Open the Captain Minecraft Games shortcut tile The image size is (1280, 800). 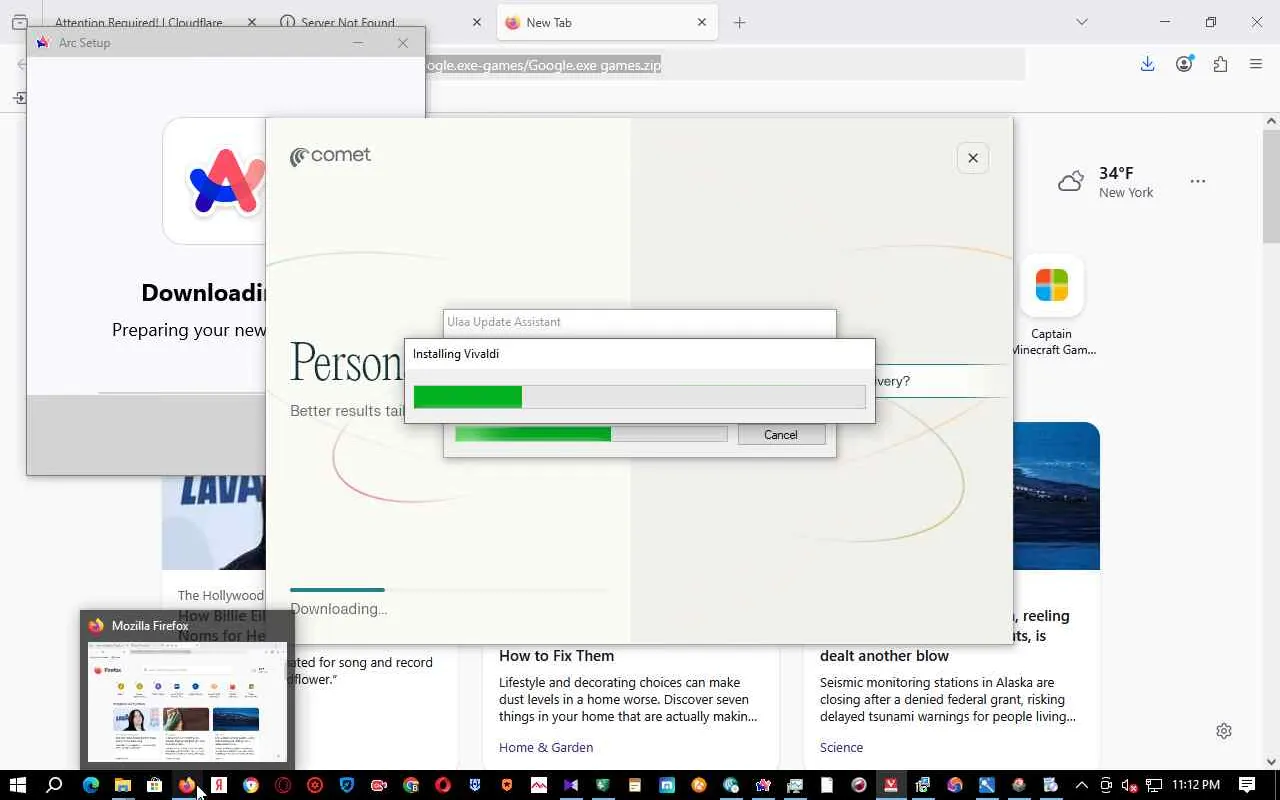click(x=1052, y=306)
